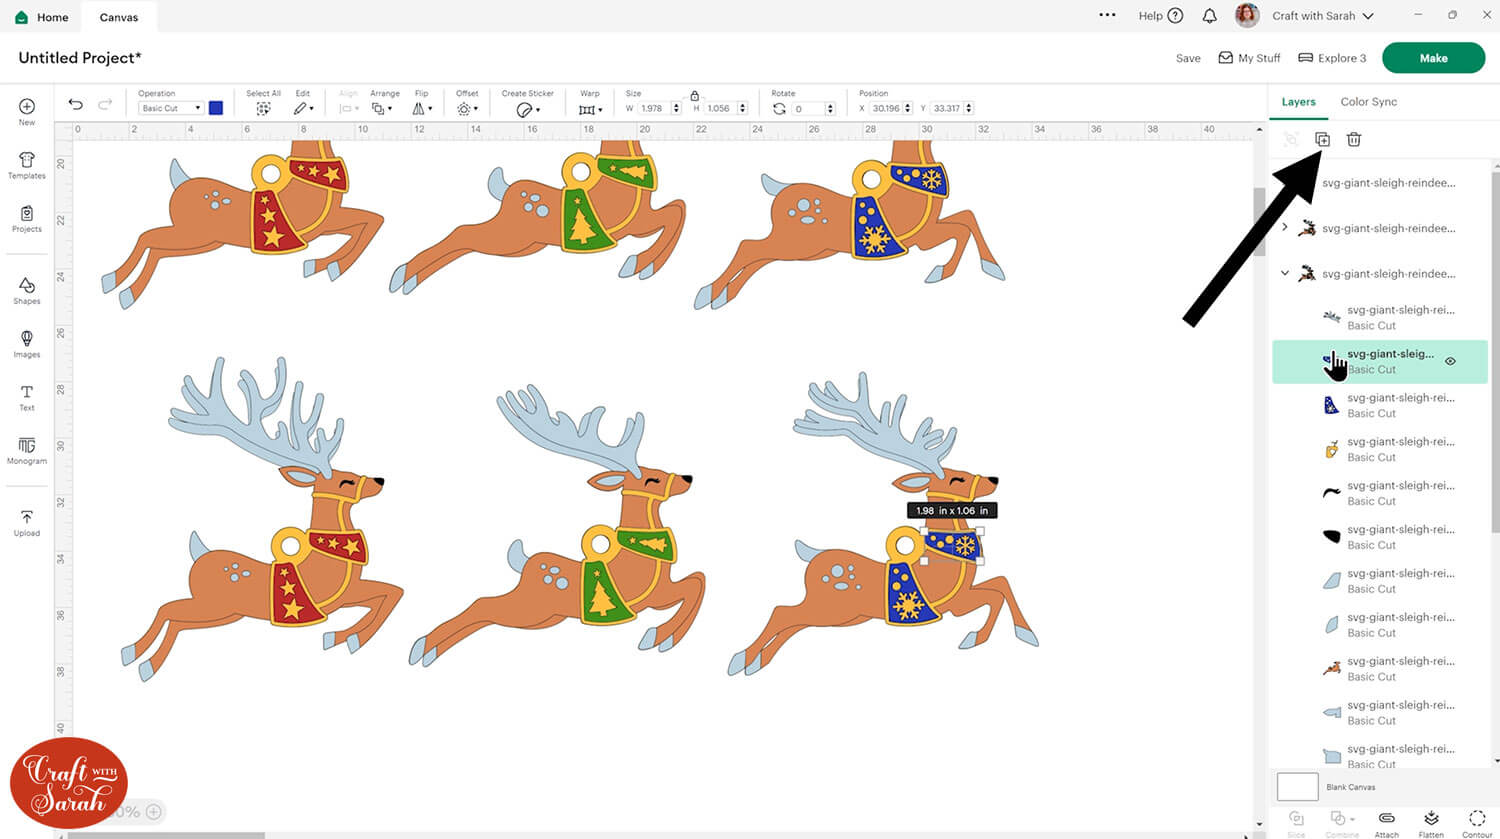1500x839 pixels.
Task: Expand the collapsed reindeer layer group
Action: coord(1285,228)
